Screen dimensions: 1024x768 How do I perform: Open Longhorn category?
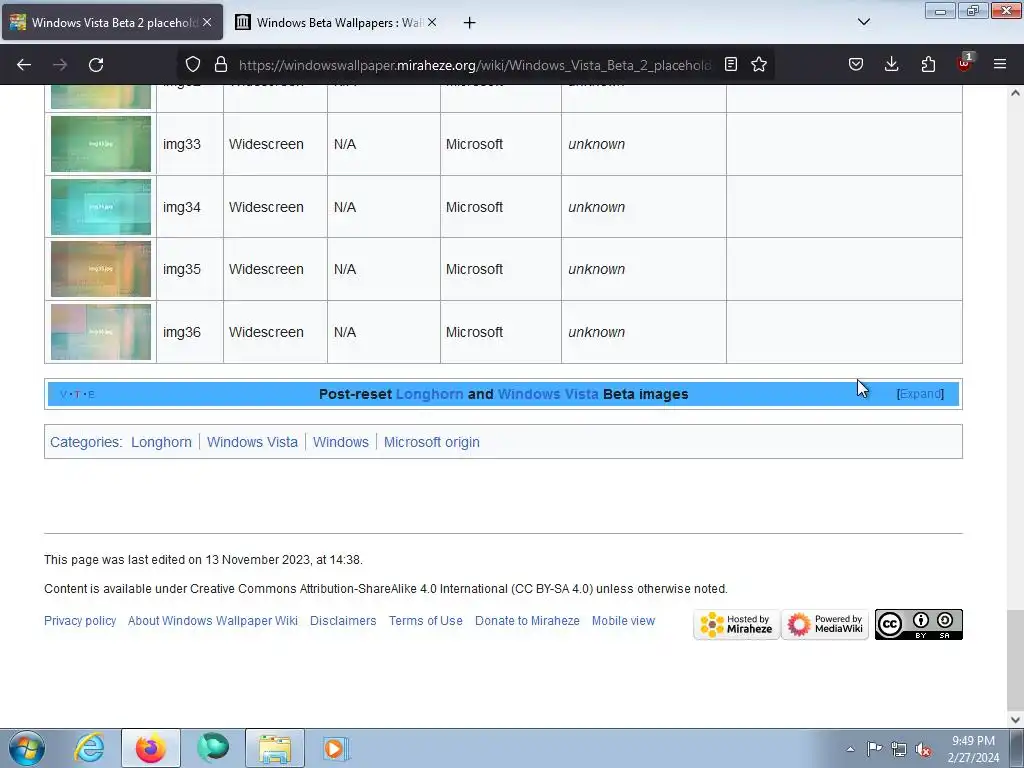pyautogui.click(x=161, y=442)
